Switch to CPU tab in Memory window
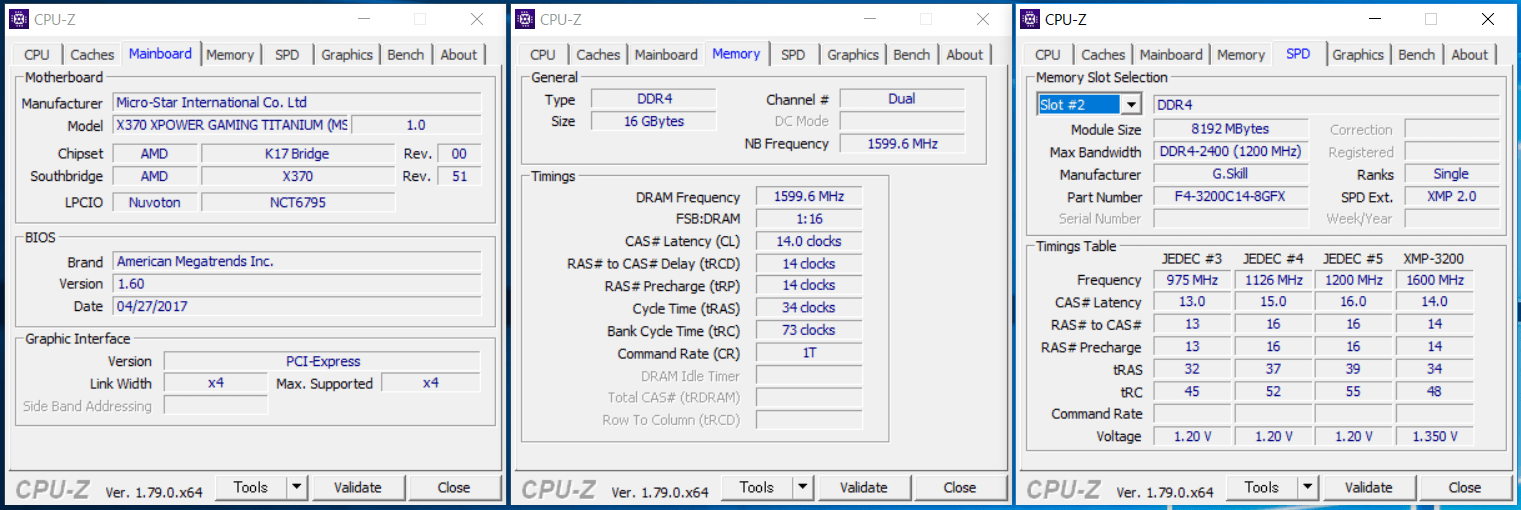The image size is (1521, 510). (543, 55)
